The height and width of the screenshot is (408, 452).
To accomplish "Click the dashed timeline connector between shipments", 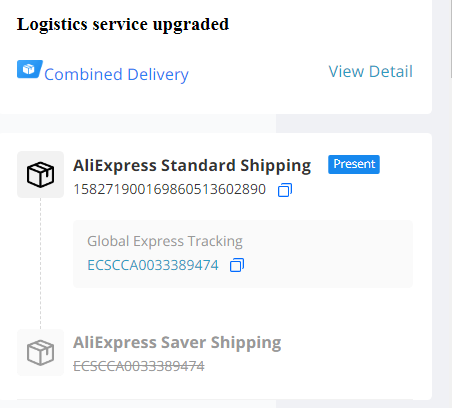I will tap(41, 263).
